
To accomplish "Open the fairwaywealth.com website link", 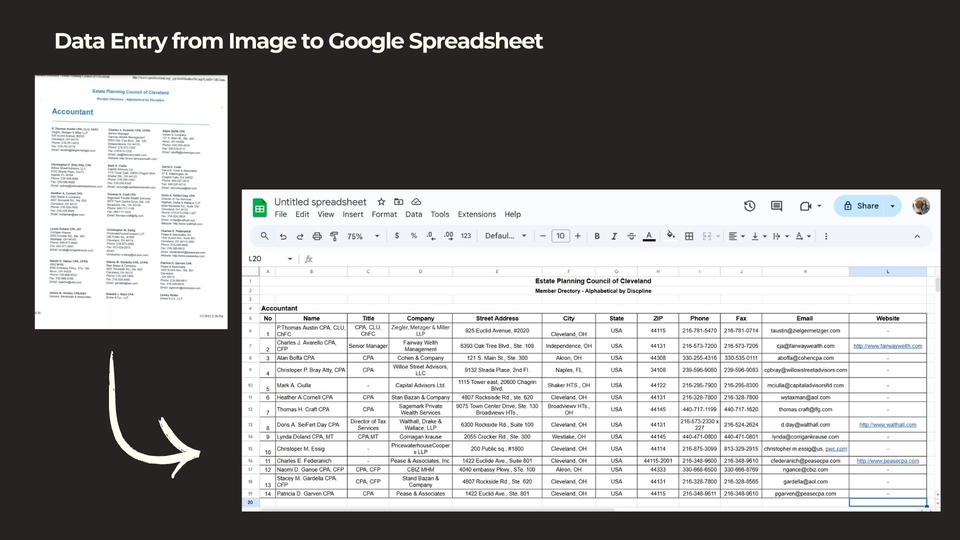I will [887, 346].
